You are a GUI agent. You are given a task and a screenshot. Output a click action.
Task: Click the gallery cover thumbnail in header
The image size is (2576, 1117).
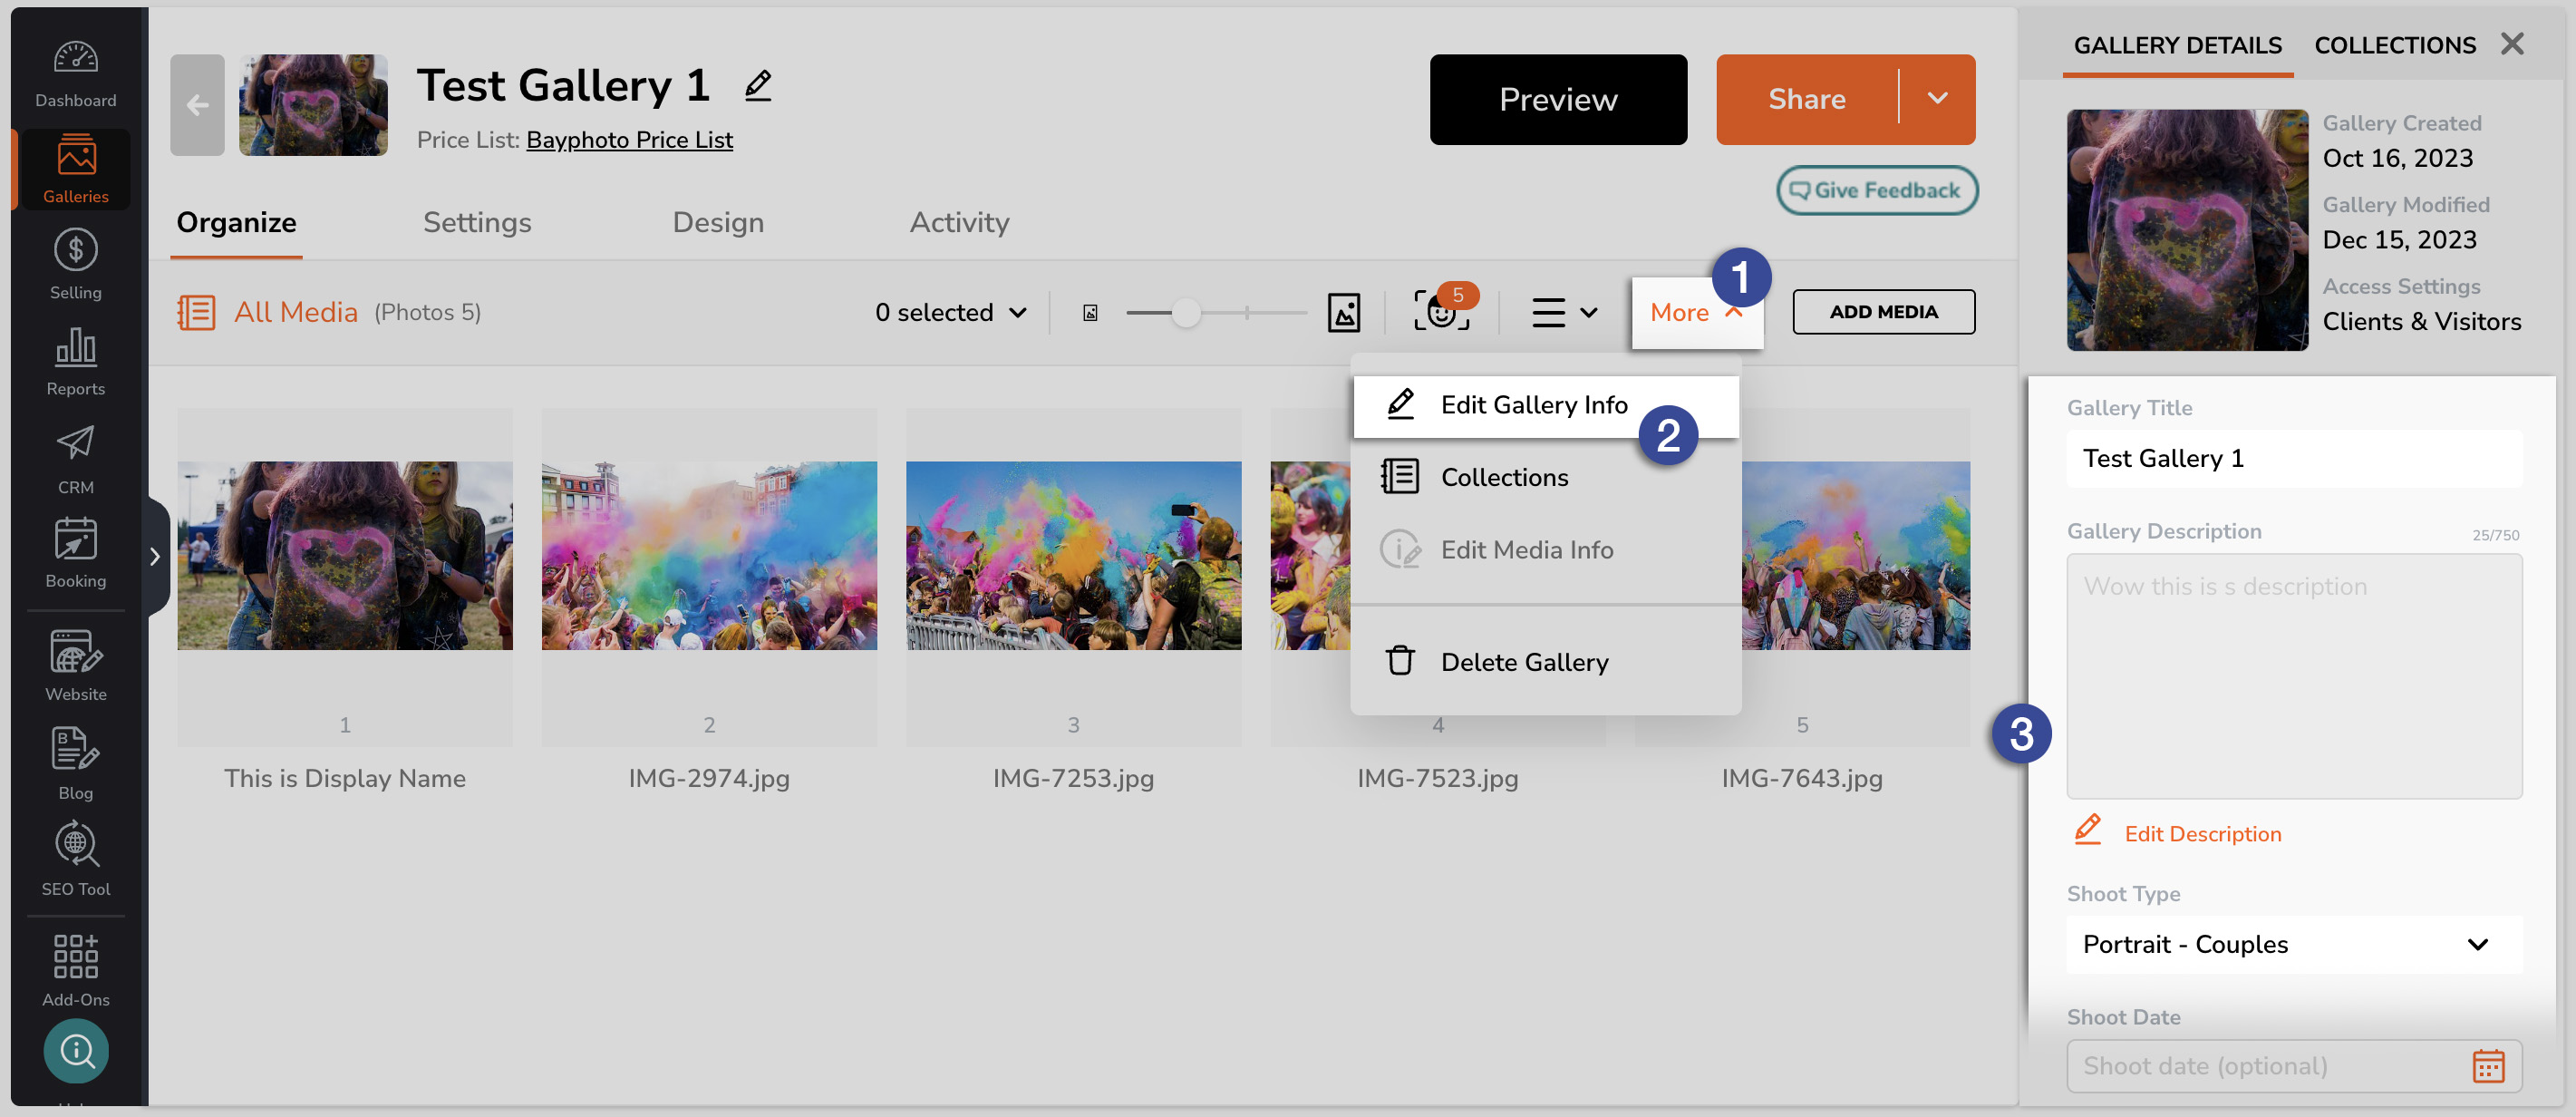313,105
